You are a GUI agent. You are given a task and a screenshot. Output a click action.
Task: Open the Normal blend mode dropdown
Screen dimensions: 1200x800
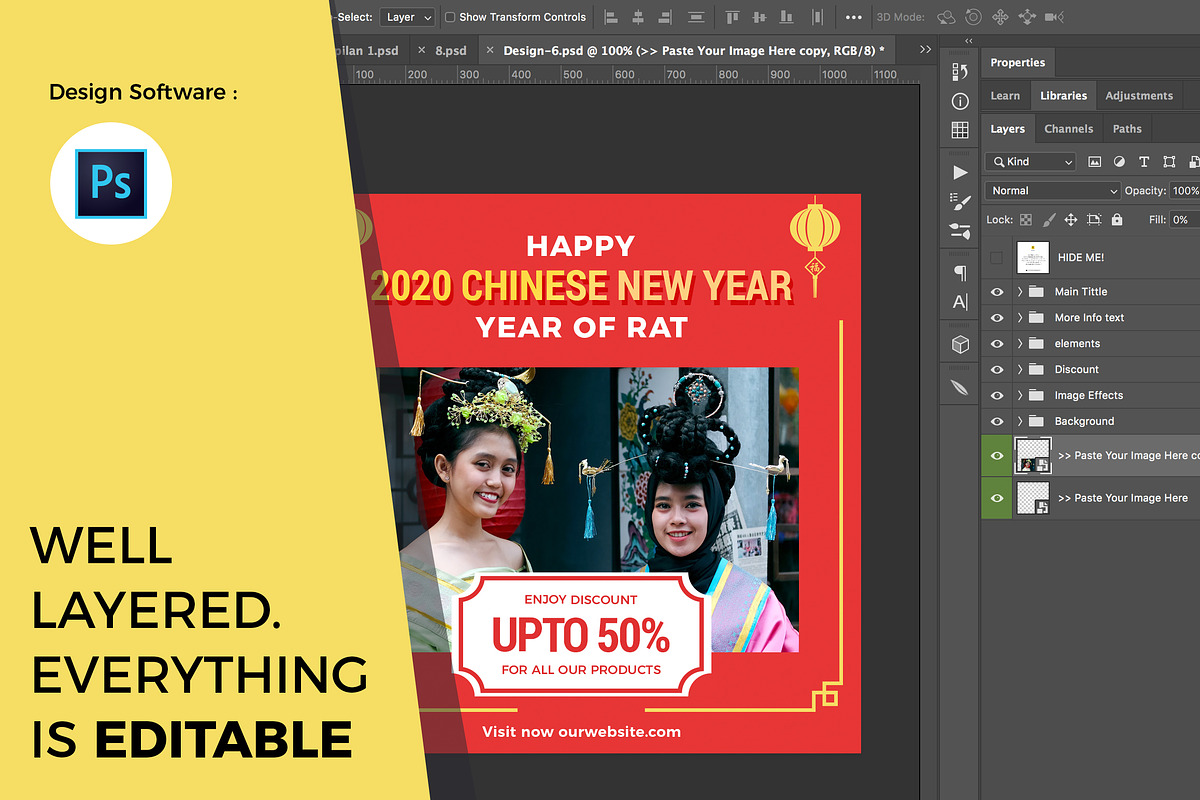coord(1053,191)
